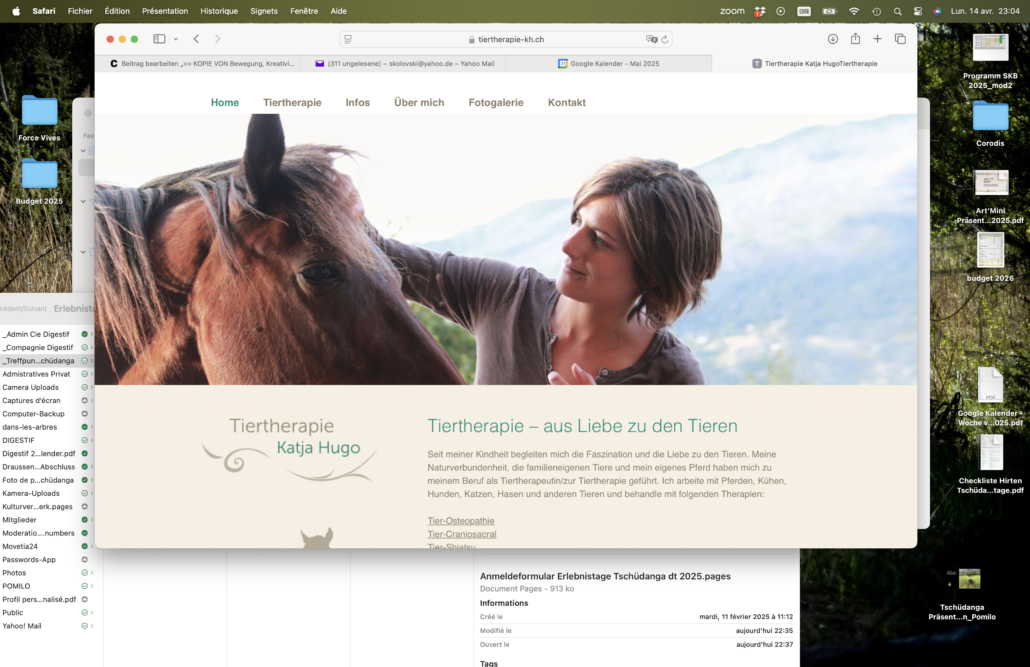This screenshot has width=1030, height=667.
Task: Open Control Center
Action: tap(918, 11)
